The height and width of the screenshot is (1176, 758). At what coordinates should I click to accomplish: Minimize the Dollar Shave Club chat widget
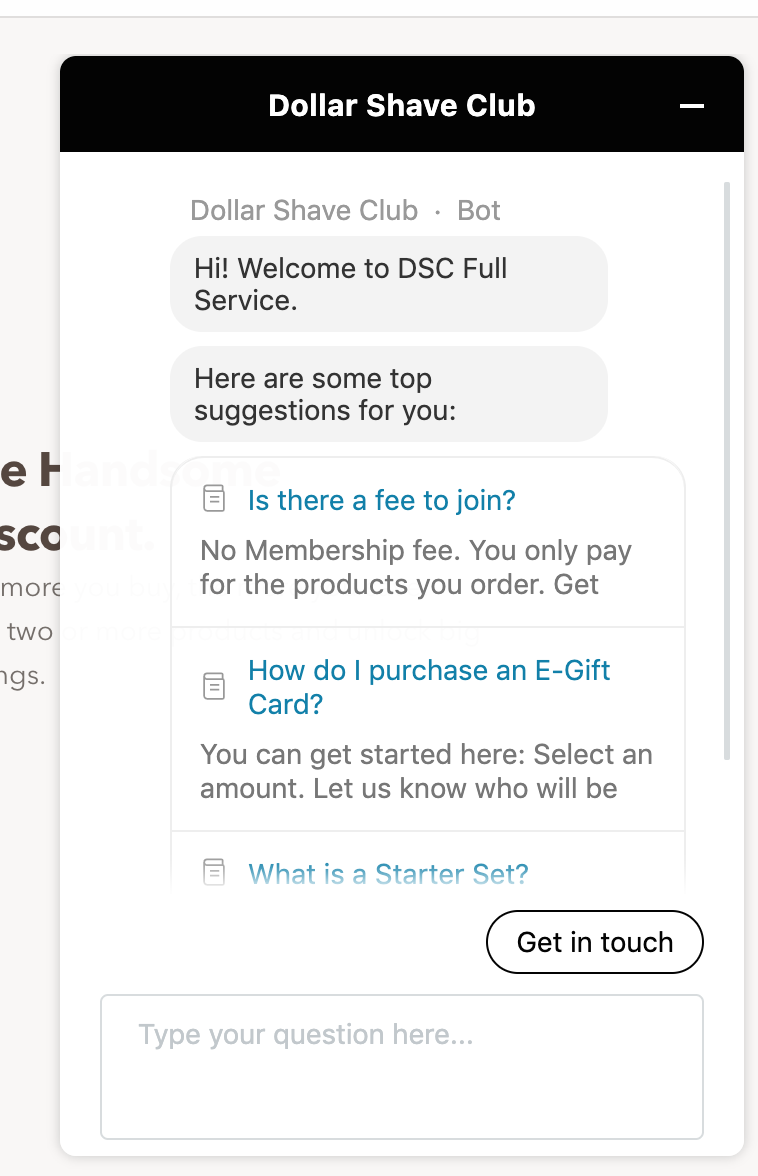click(692, 106)
